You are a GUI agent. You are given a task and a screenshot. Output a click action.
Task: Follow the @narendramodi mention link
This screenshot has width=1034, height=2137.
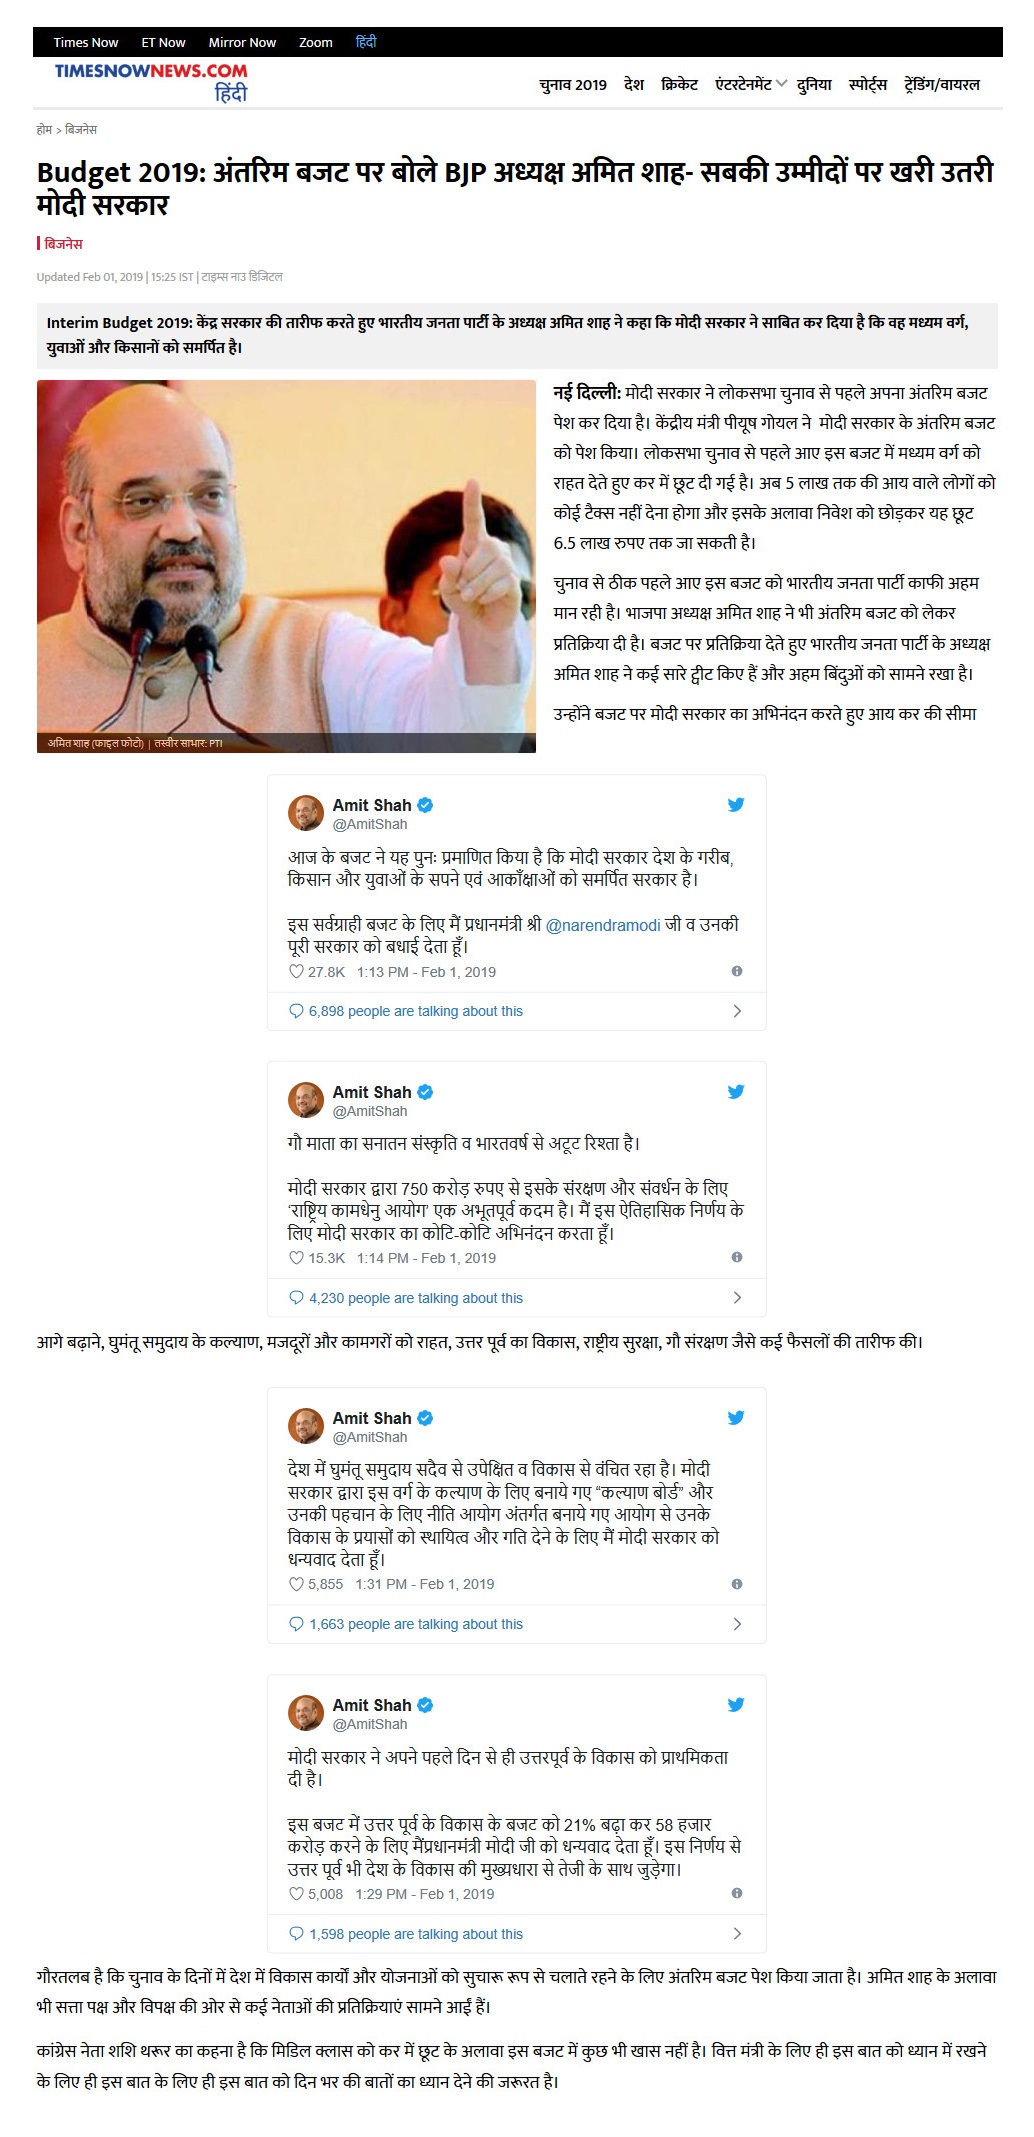[x=604, y=926]
